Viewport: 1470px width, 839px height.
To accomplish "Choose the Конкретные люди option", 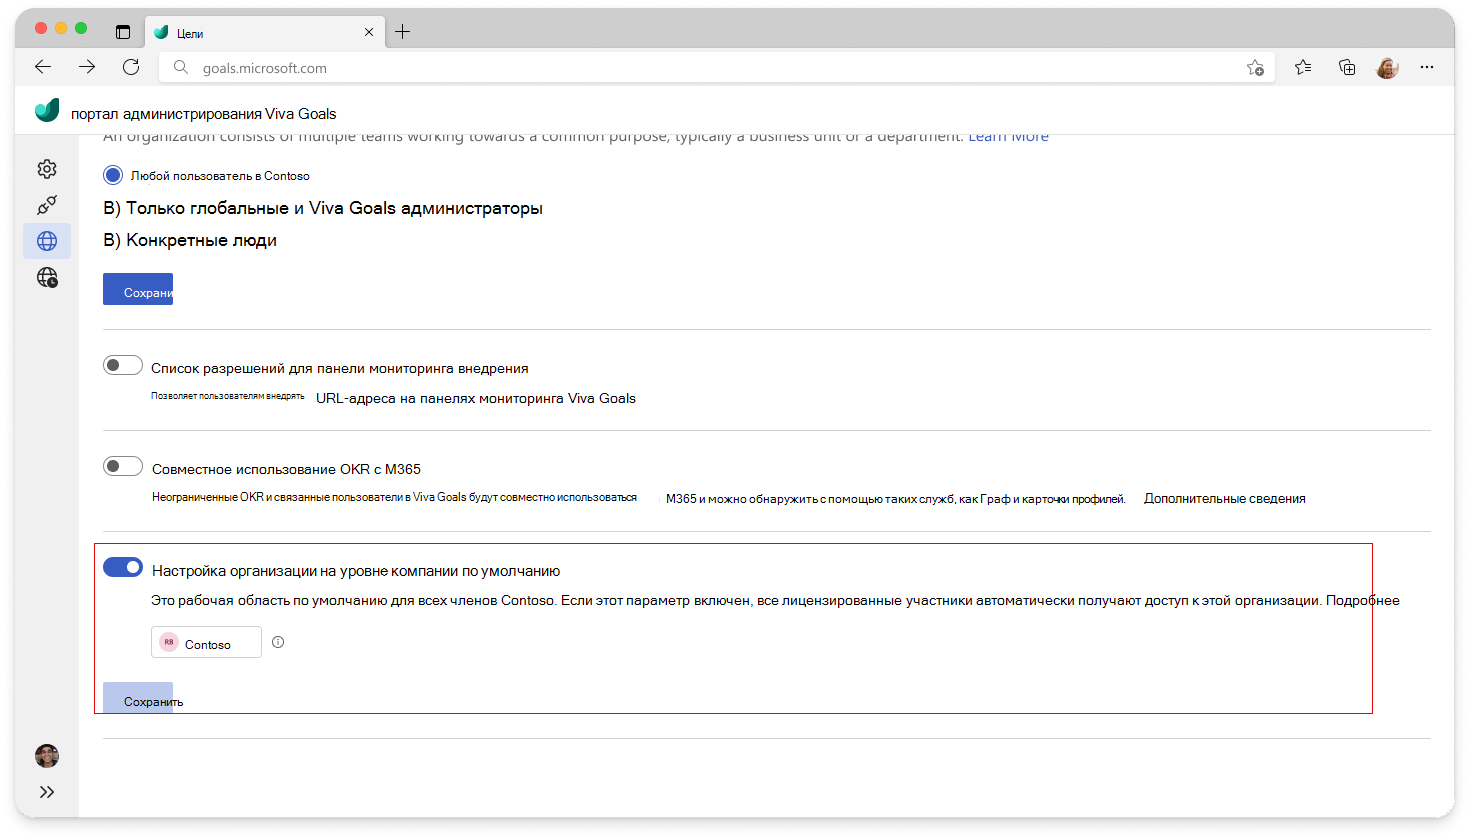I will coord(190,240).
